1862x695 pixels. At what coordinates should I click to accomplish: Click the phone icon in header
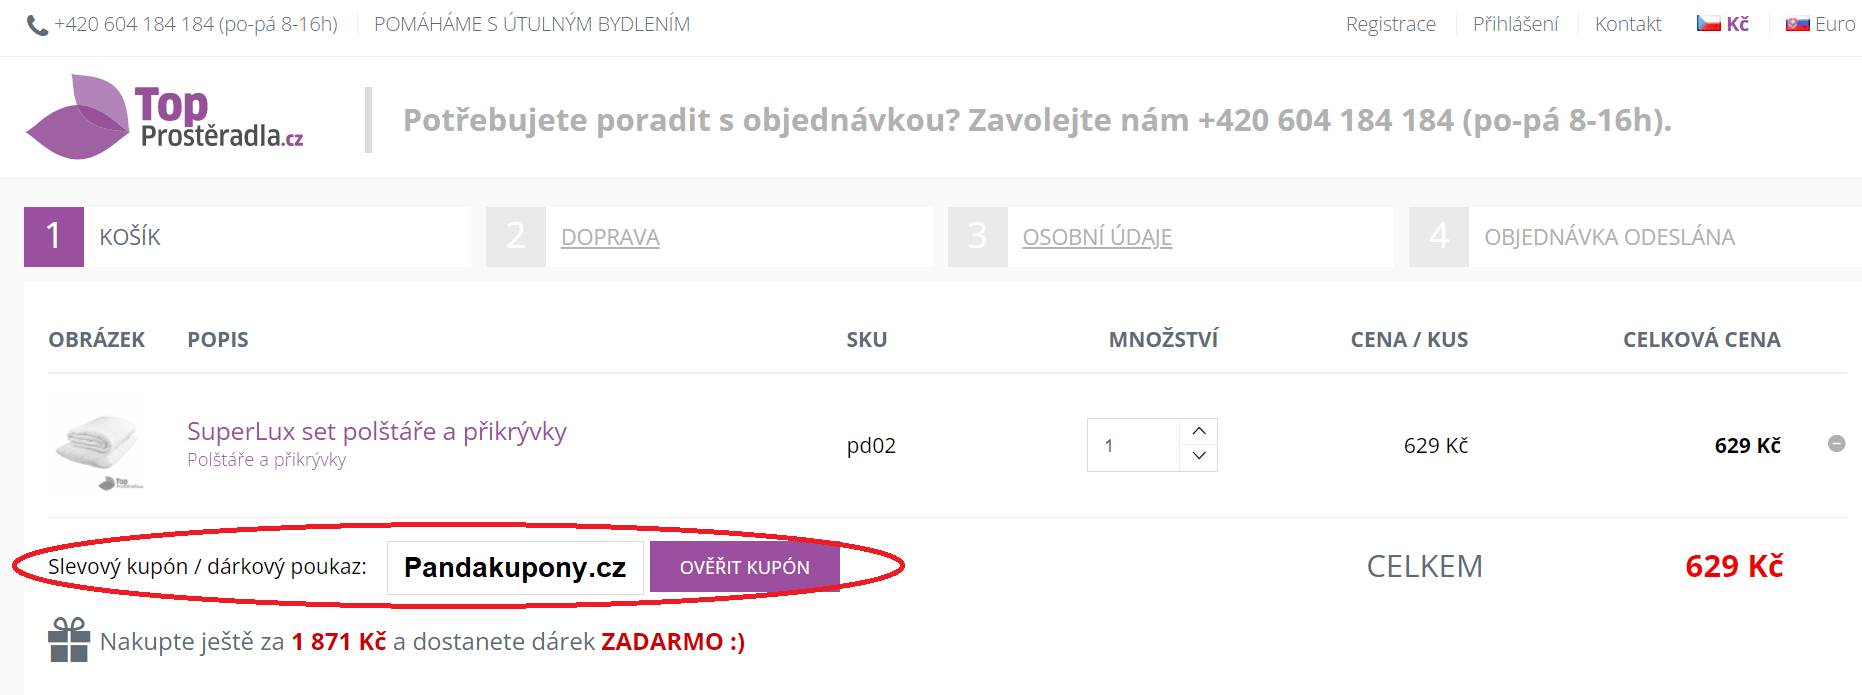pyautogui.click(x=37, y=25)
